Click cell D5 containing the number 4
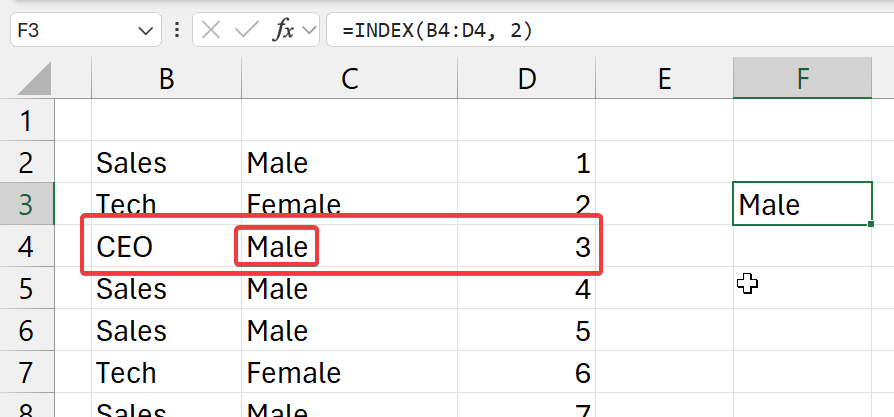 pos(527,289)
